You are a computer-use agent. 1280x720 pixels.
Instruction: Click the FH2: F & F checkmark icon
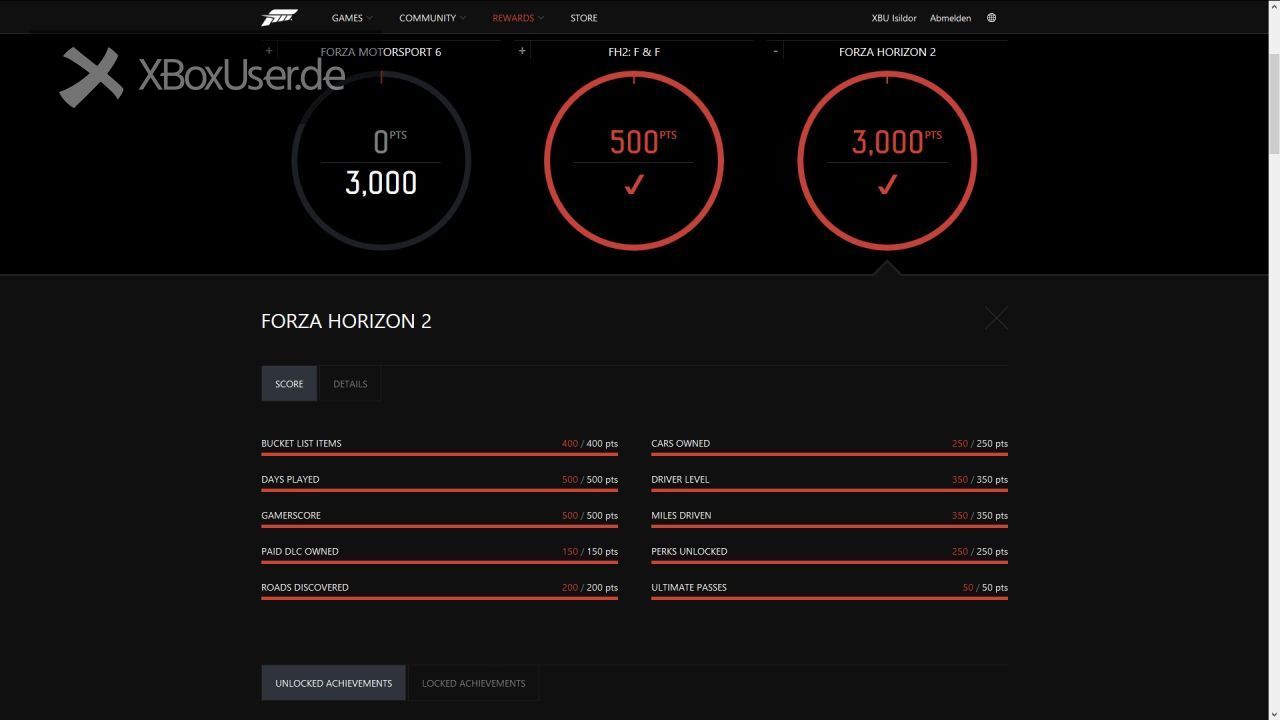(x=634, y=184)
